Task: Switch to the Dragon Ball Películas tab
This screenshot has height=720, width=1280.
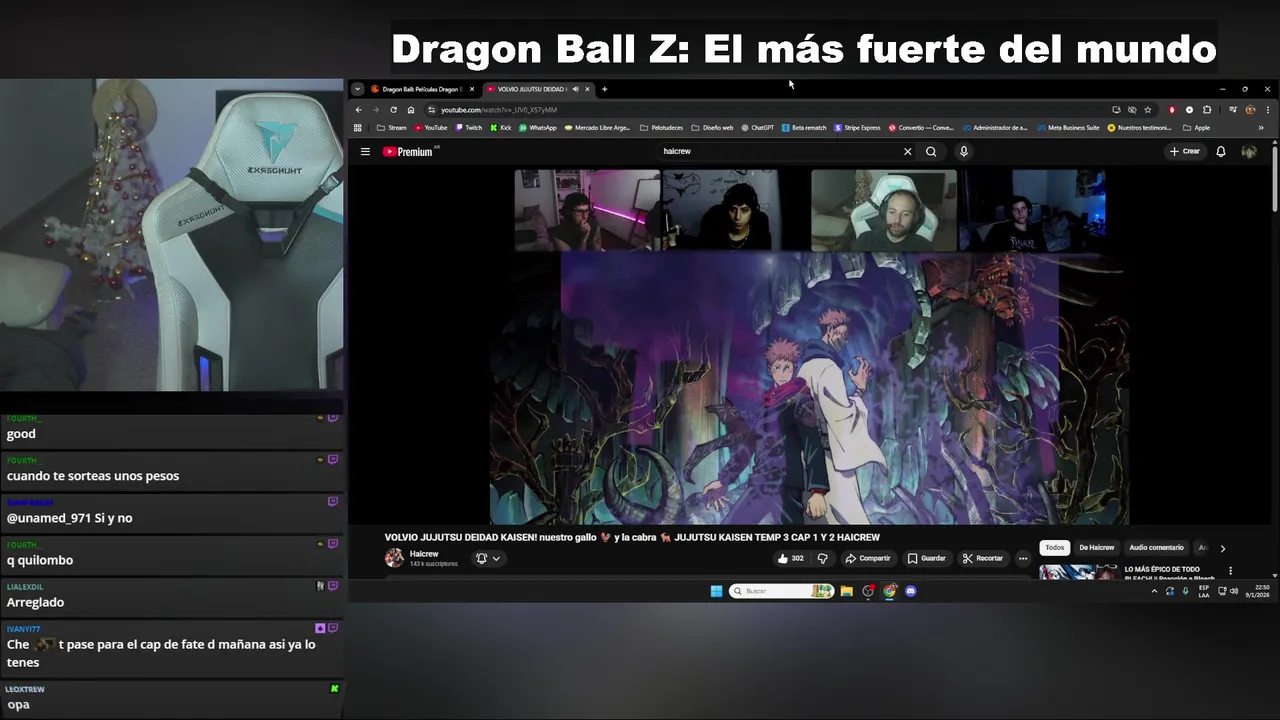Action: coord(422,89)
